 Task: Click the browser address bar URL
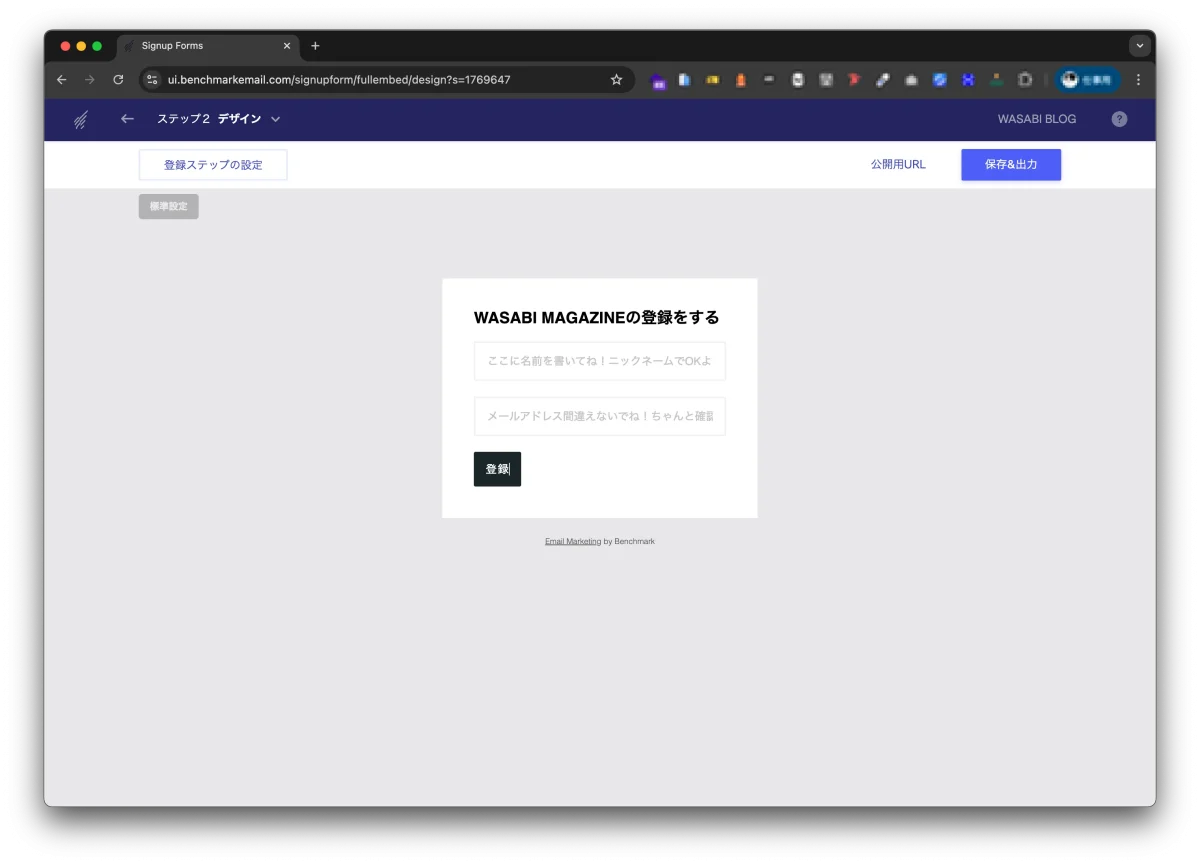(x=339, y=80)
